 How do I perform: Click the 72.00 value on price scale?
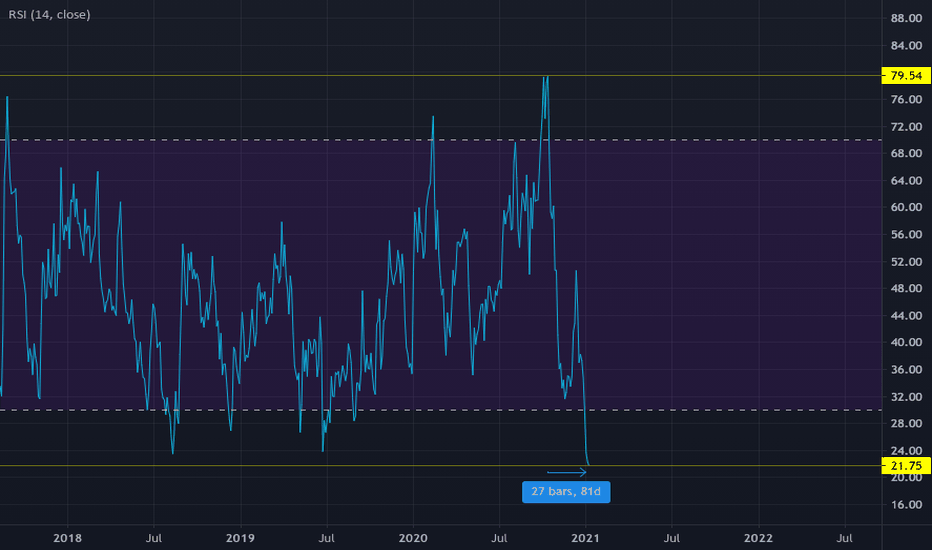[906, 127]
